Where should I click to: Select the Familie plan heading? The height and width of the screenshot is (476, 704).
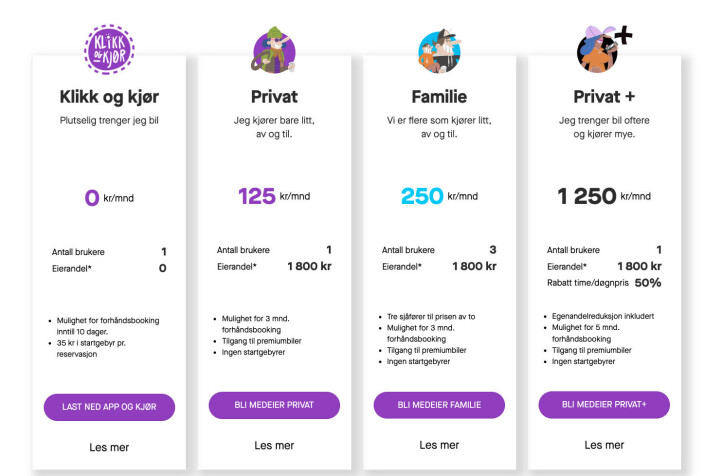pos(439,97)
